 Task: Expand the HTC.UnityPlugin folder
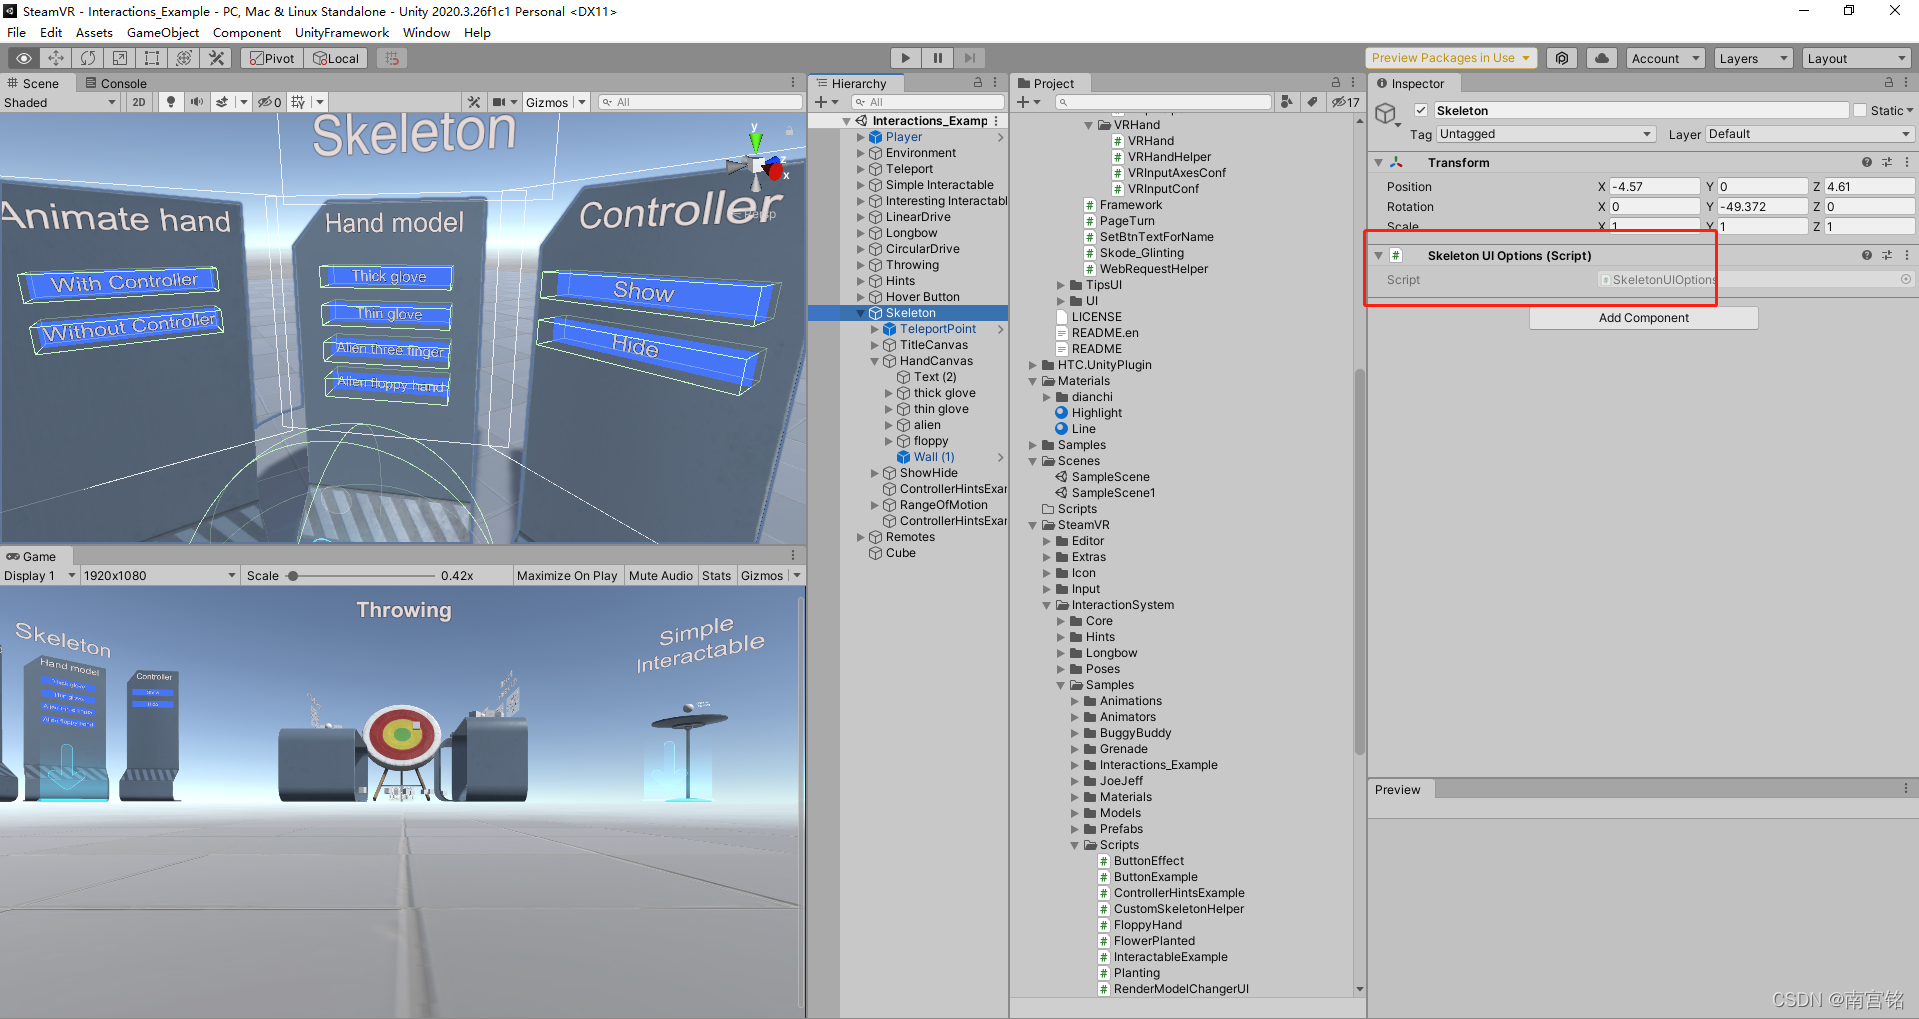[1033, 365]
